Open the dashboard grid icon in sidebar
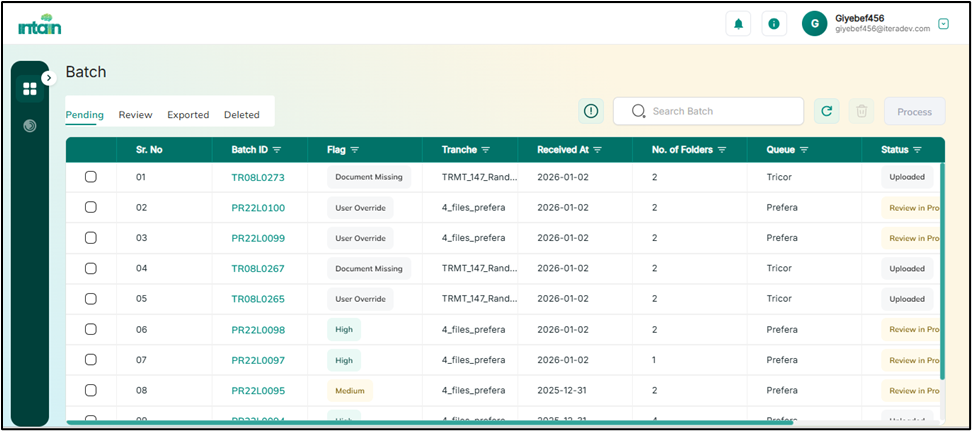The image size is (972, 431). click(x=30, y=89)
